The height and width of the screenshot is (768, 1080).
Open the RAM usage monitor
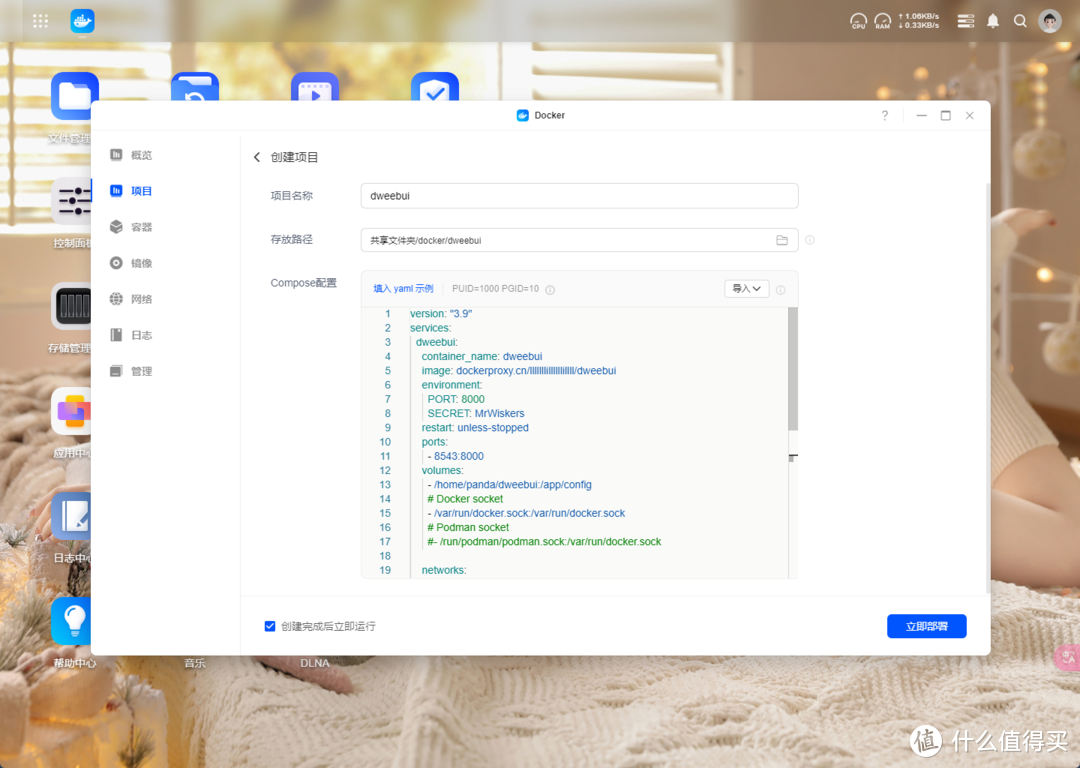tap(882, 20)
